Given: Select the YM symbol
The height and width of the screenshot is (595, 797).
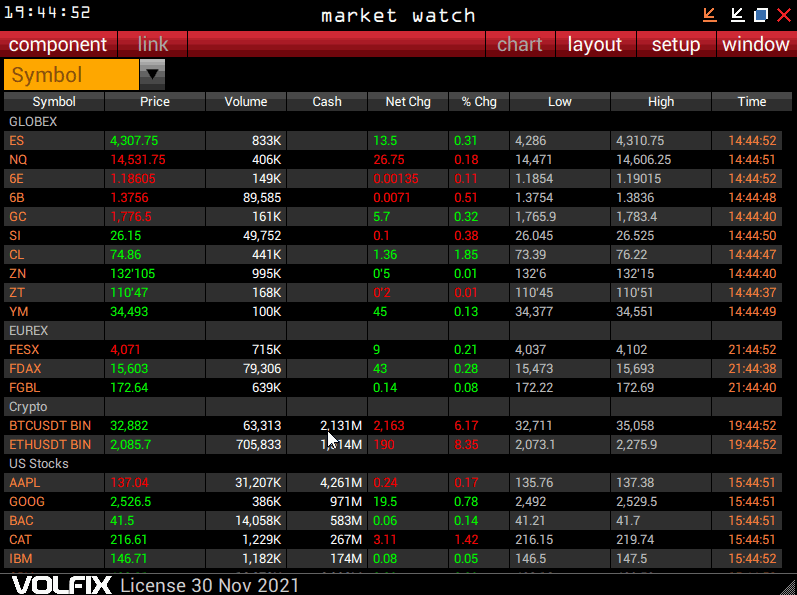Looking at the screenshot, I should 18,312.
